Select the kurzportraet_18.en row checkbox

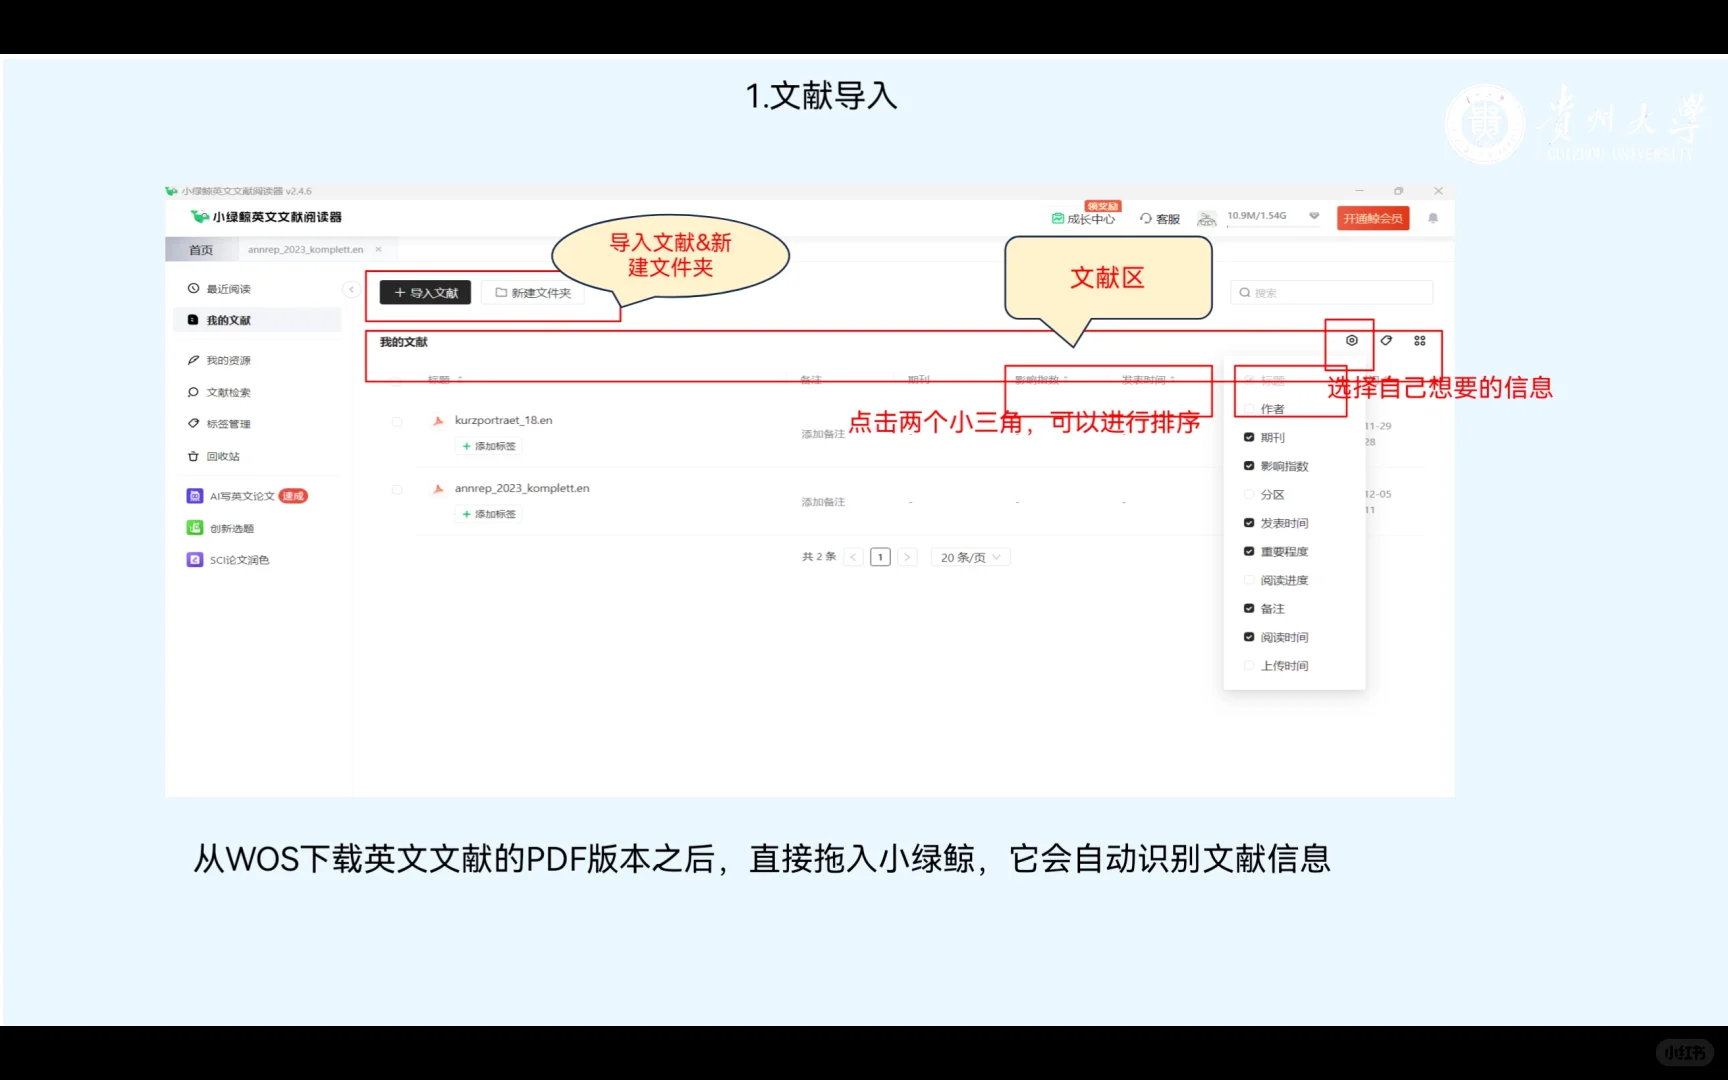coord(397,422)
